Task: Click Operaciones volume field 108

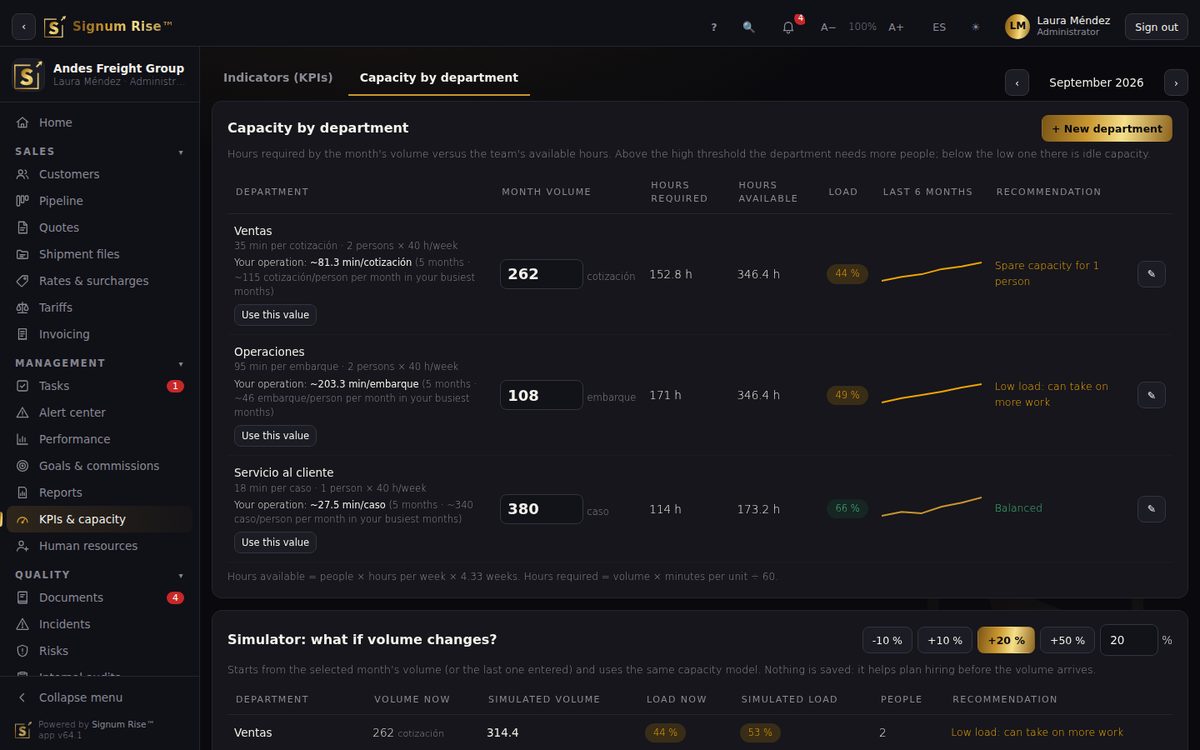Action: 541,395
